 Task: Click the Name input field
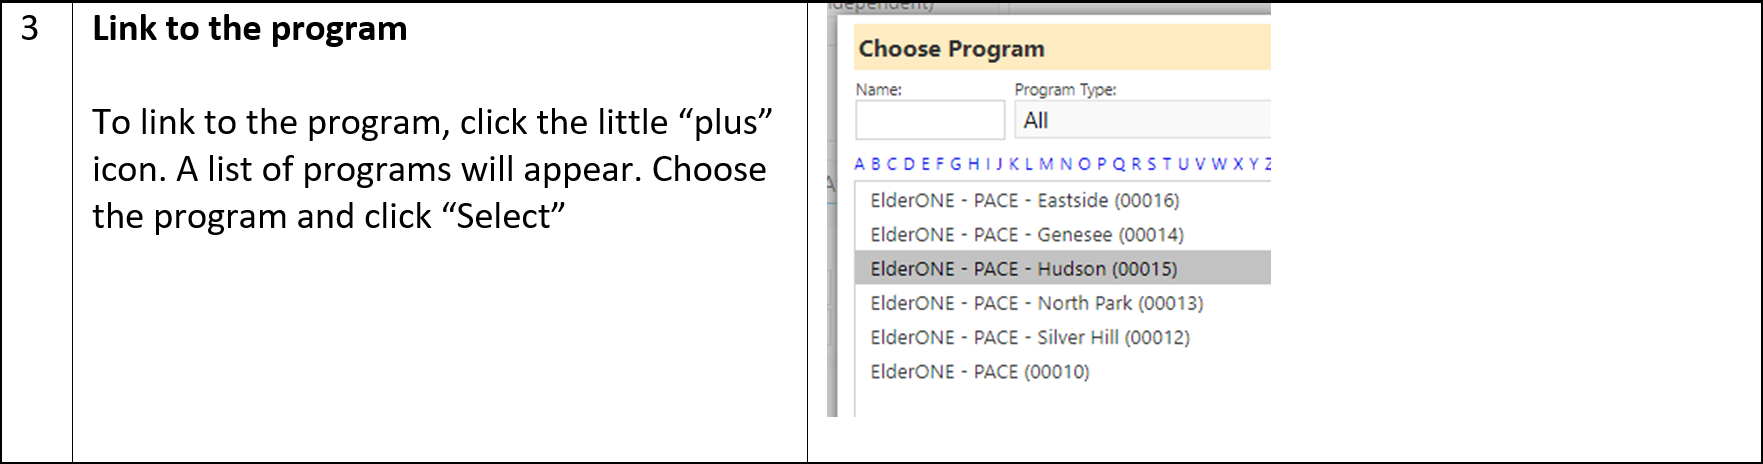click(930, 120)
